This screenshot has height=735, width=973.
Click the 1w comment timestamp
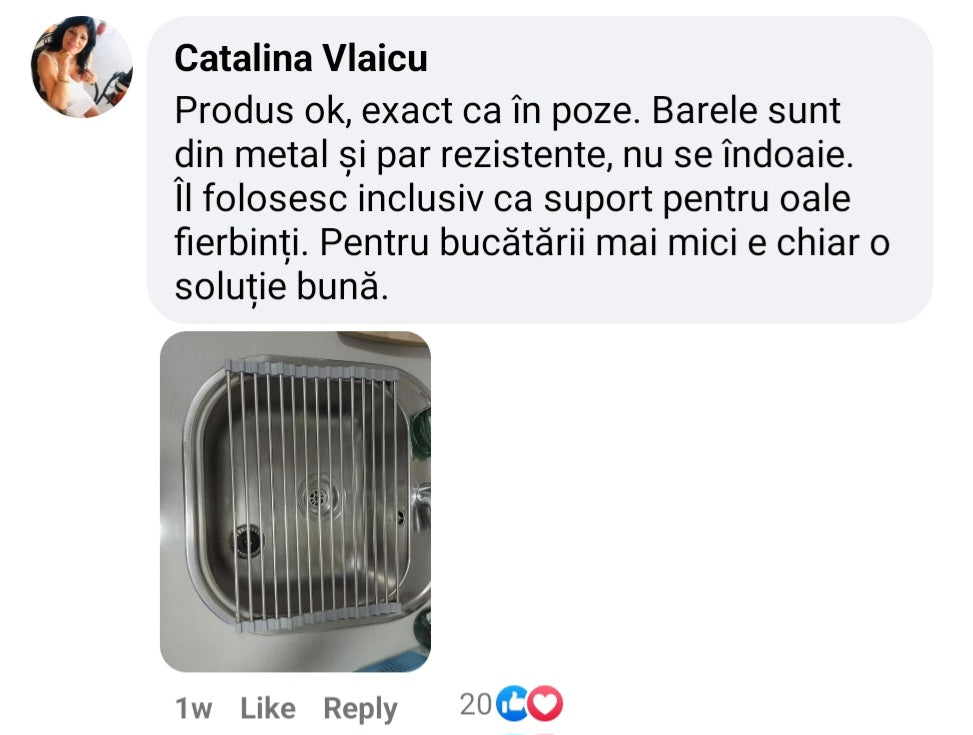[x=193, y=708]
